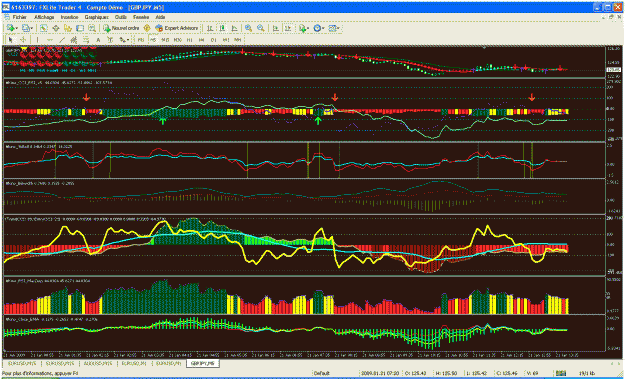This screenshot has width=625, height=379.
Task: Open the indicators list icon
Action: pyautogui.click(x=302, y=28)
